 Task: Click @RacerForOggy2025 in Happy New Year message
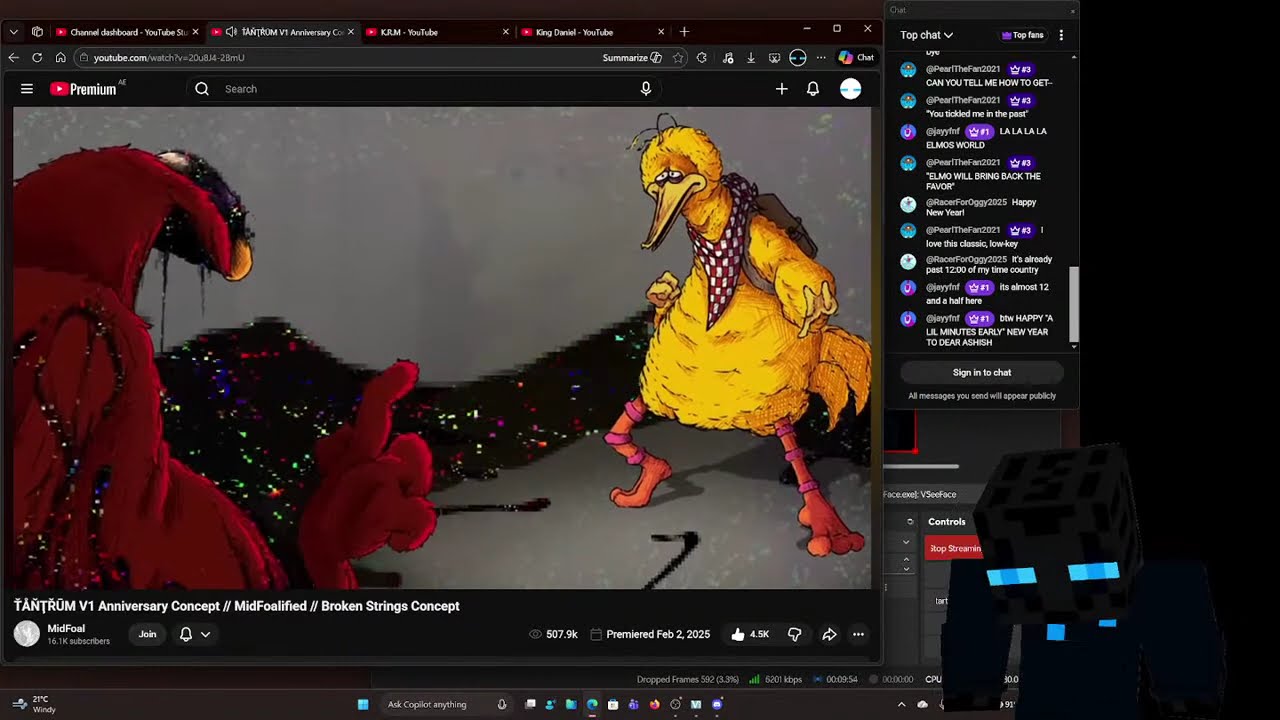click(x=966, y=202)
